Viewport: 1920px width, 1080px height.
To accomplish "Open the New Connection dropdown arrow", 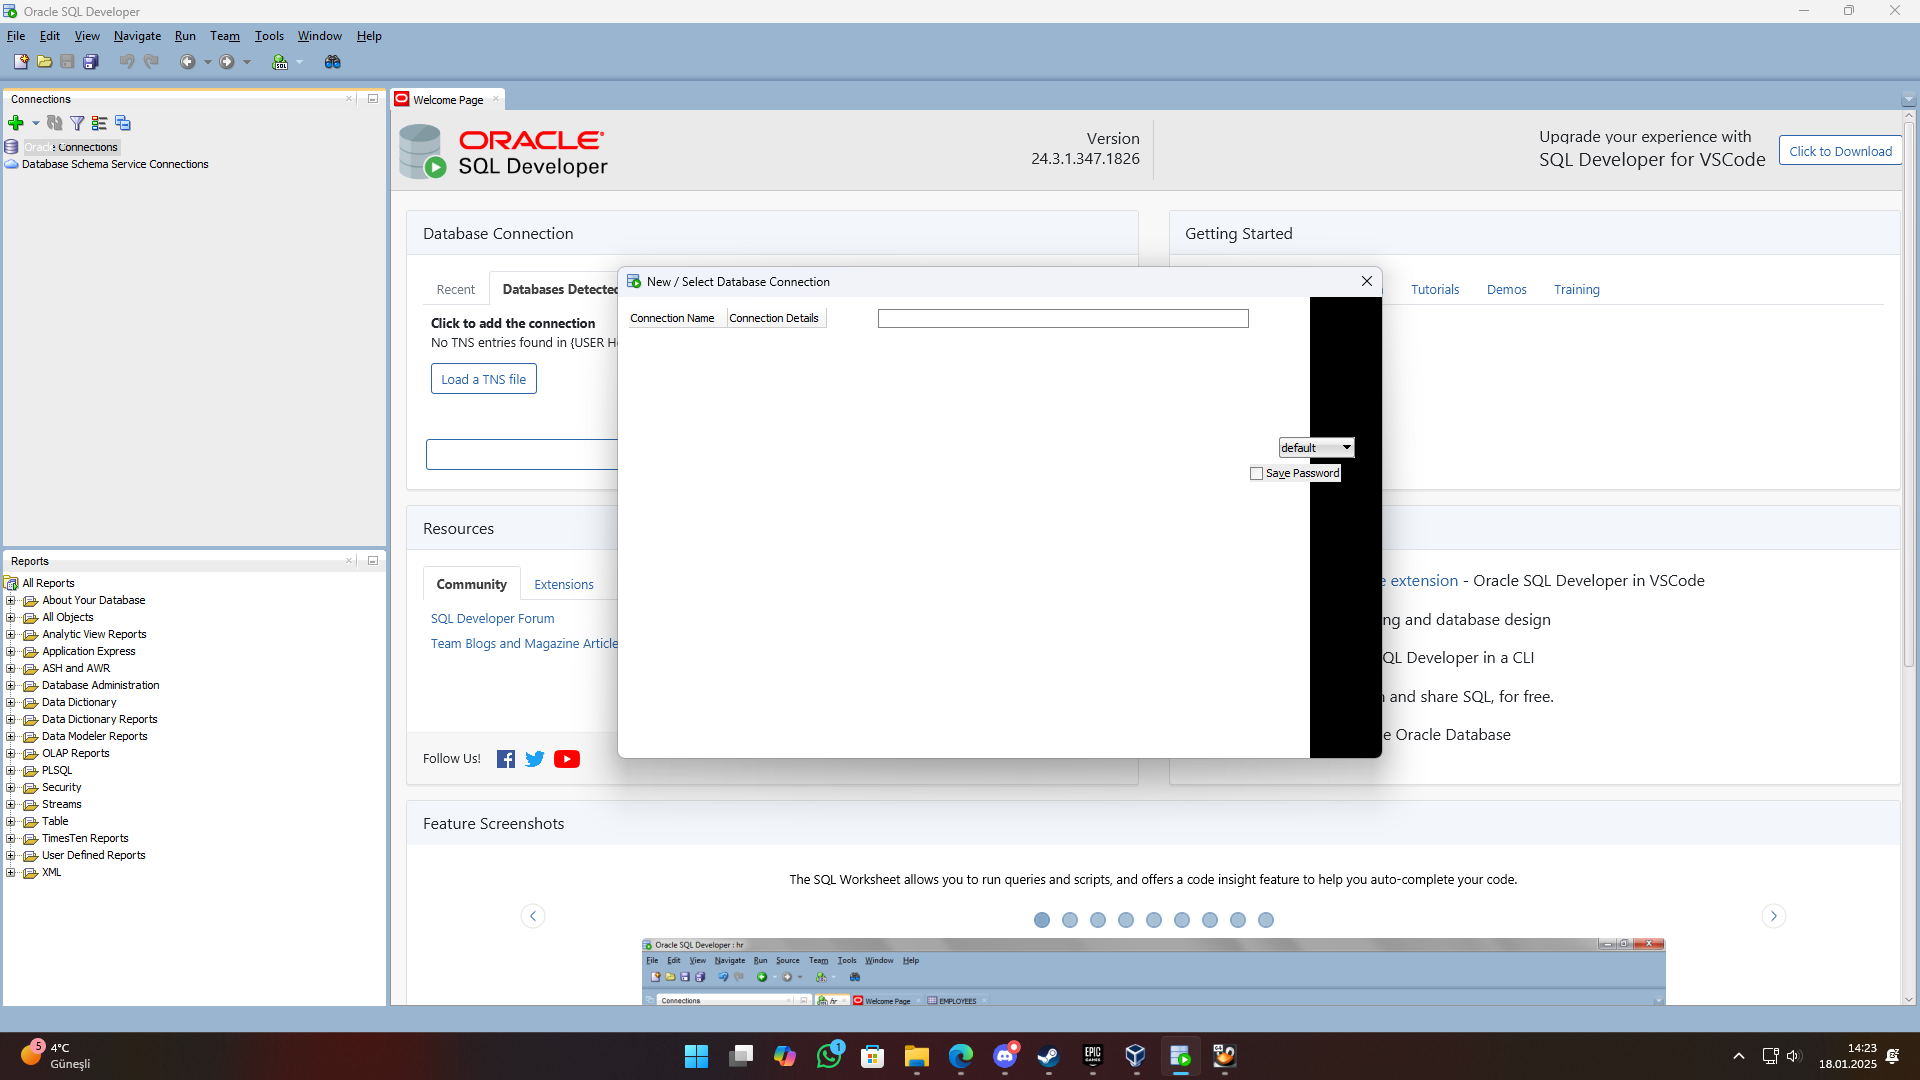I will point(36,123).
